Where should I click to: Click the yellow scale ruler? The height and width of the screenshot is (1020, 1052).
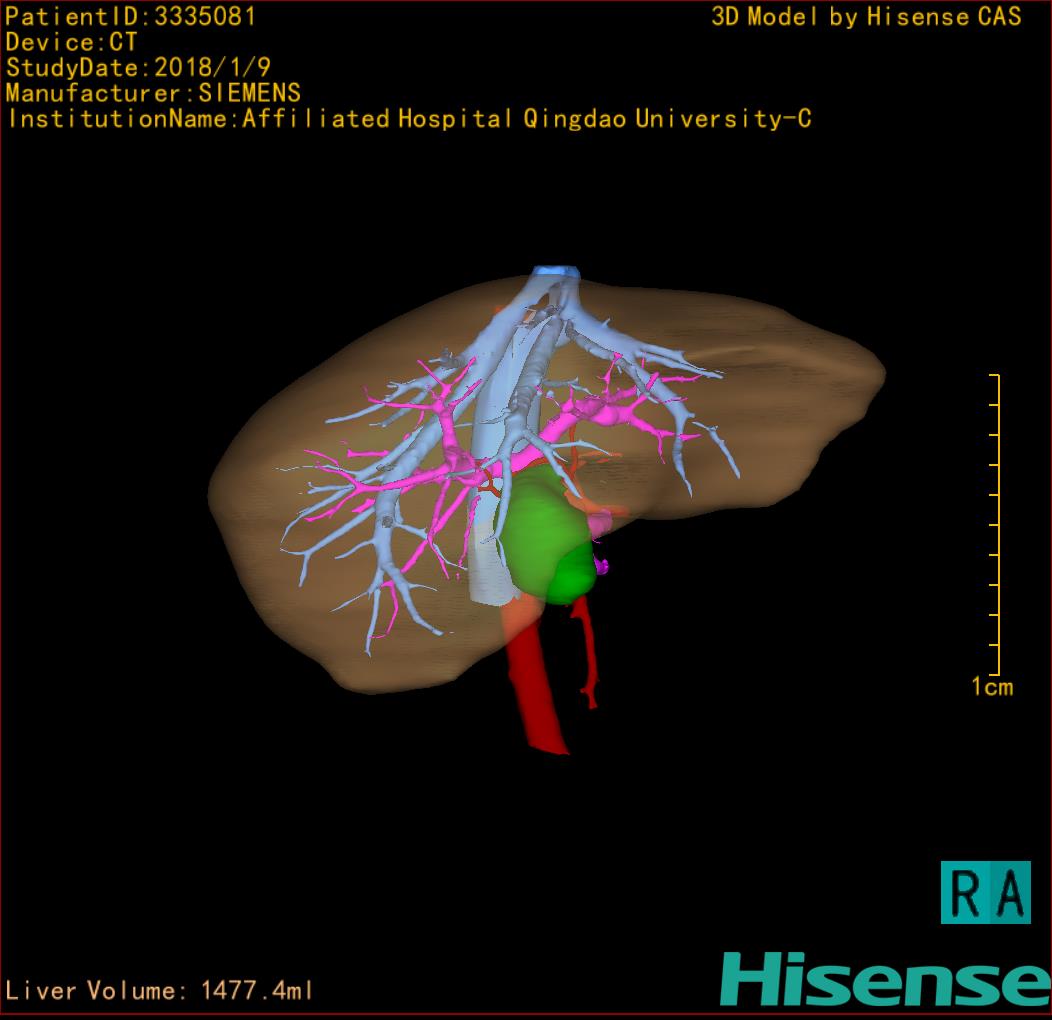(995, 525)
